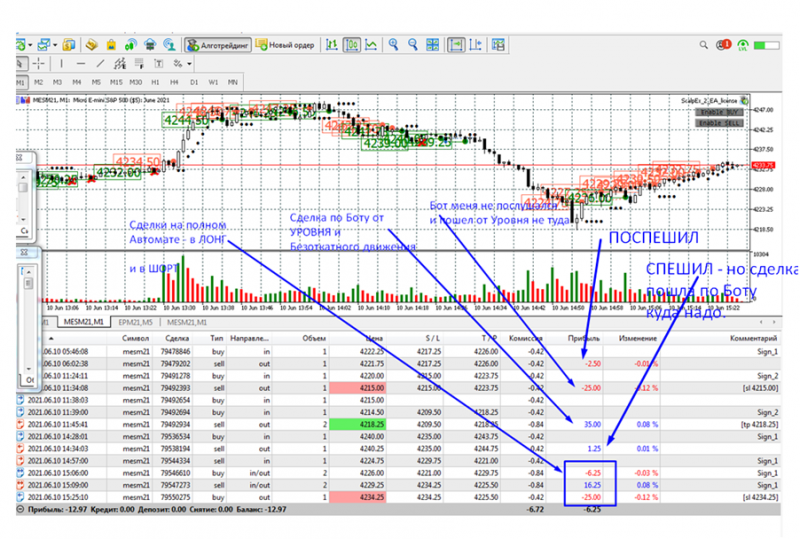Select deal 79546610 in the table
800x539 pixels.
(398, 473)
